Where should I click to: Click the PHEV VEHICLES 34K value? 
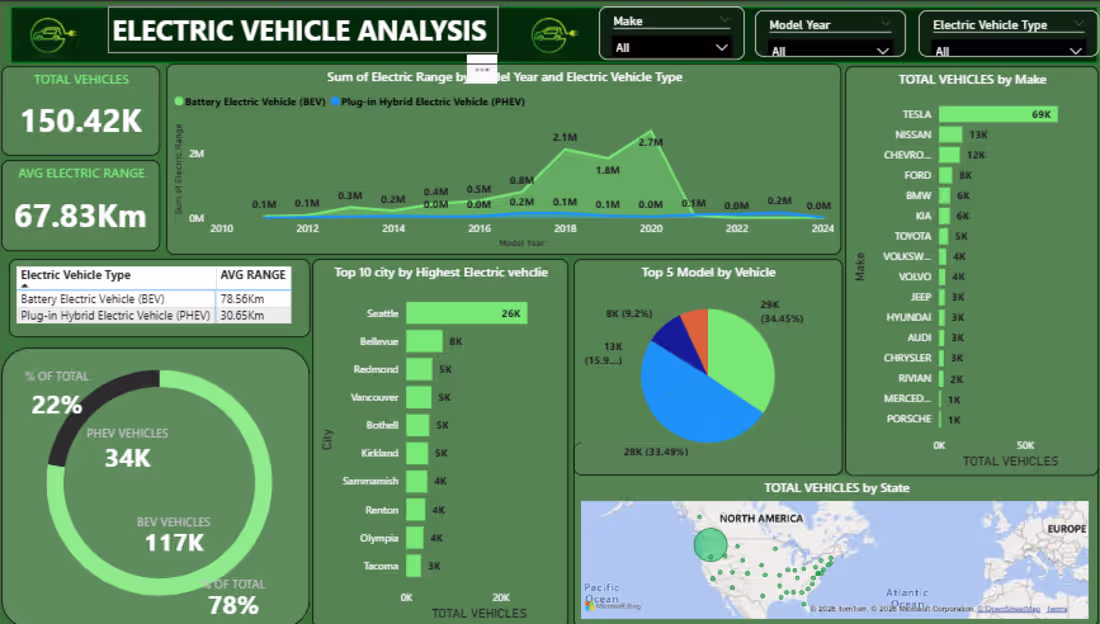pos(128,458)
